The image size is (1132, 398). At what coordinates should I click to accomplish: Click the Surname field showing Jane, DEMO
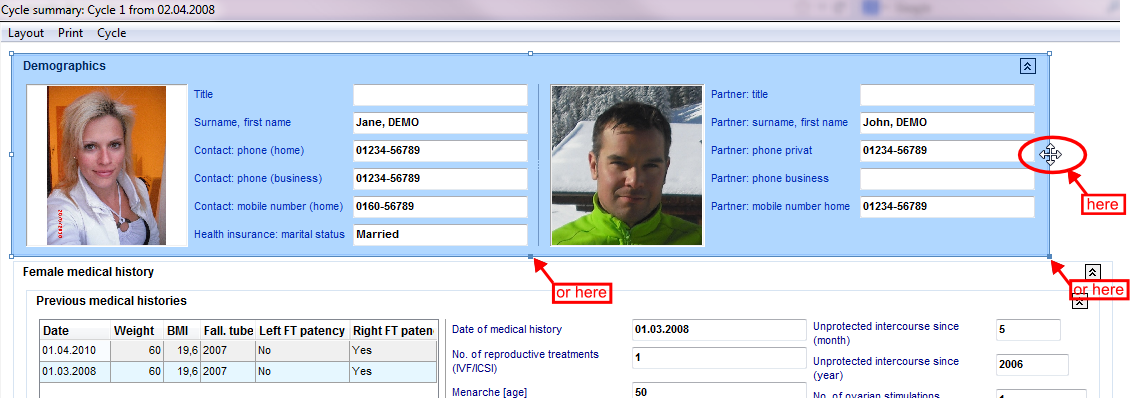[440, 123]
